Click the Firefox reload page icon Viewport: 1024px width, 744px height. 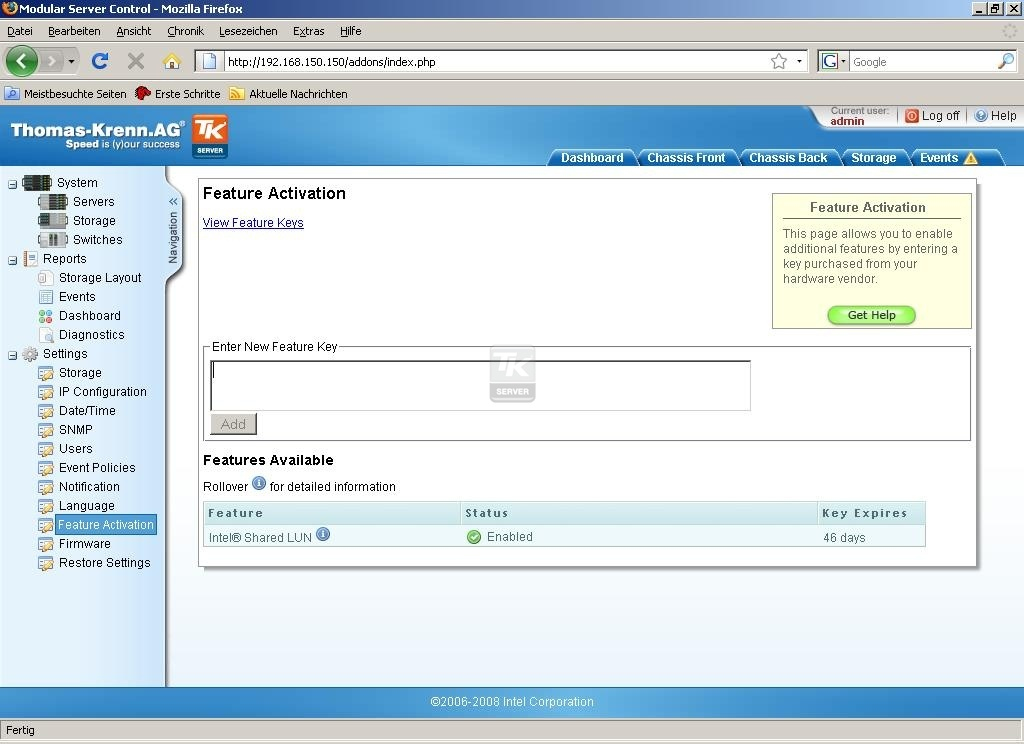point(100,62)
